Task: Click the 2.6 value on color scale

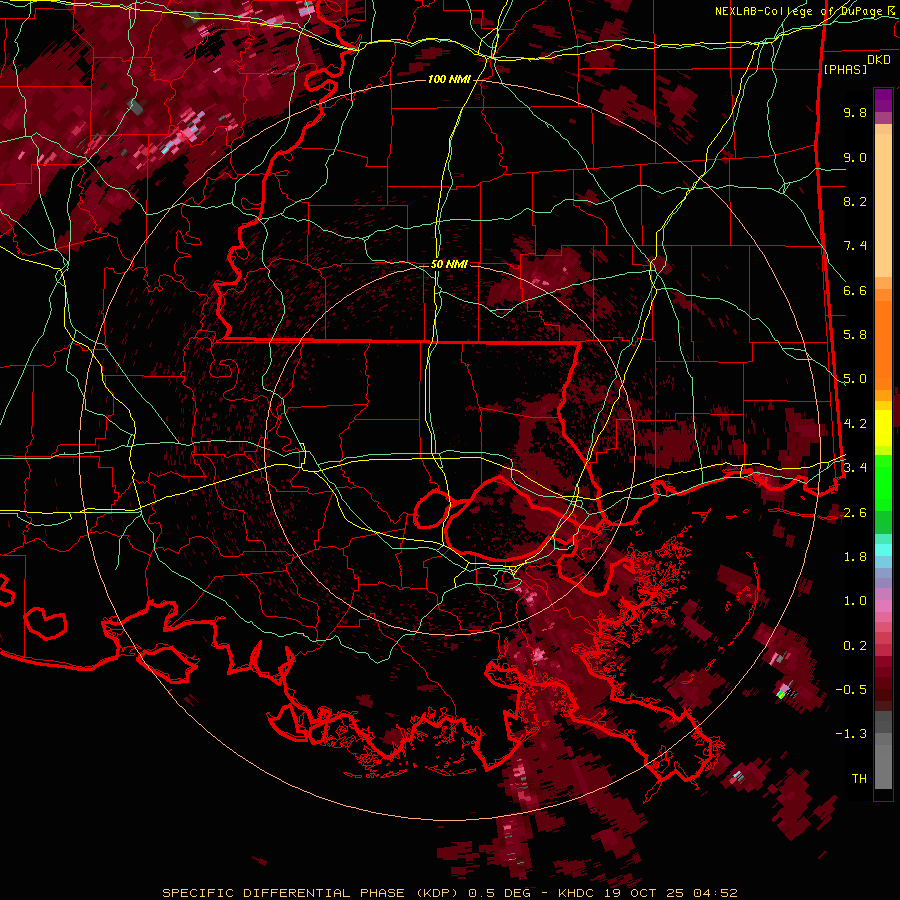Action: tap(855, 513)
